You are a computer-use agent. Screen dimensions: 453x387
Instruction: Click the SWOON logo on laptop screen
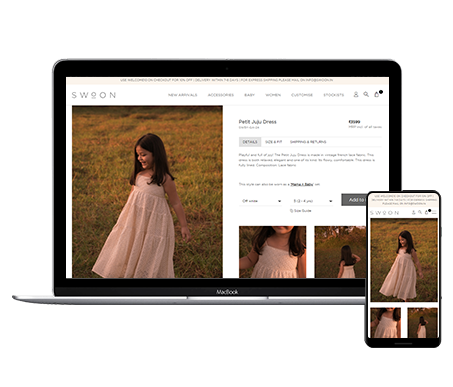[94, 95]
